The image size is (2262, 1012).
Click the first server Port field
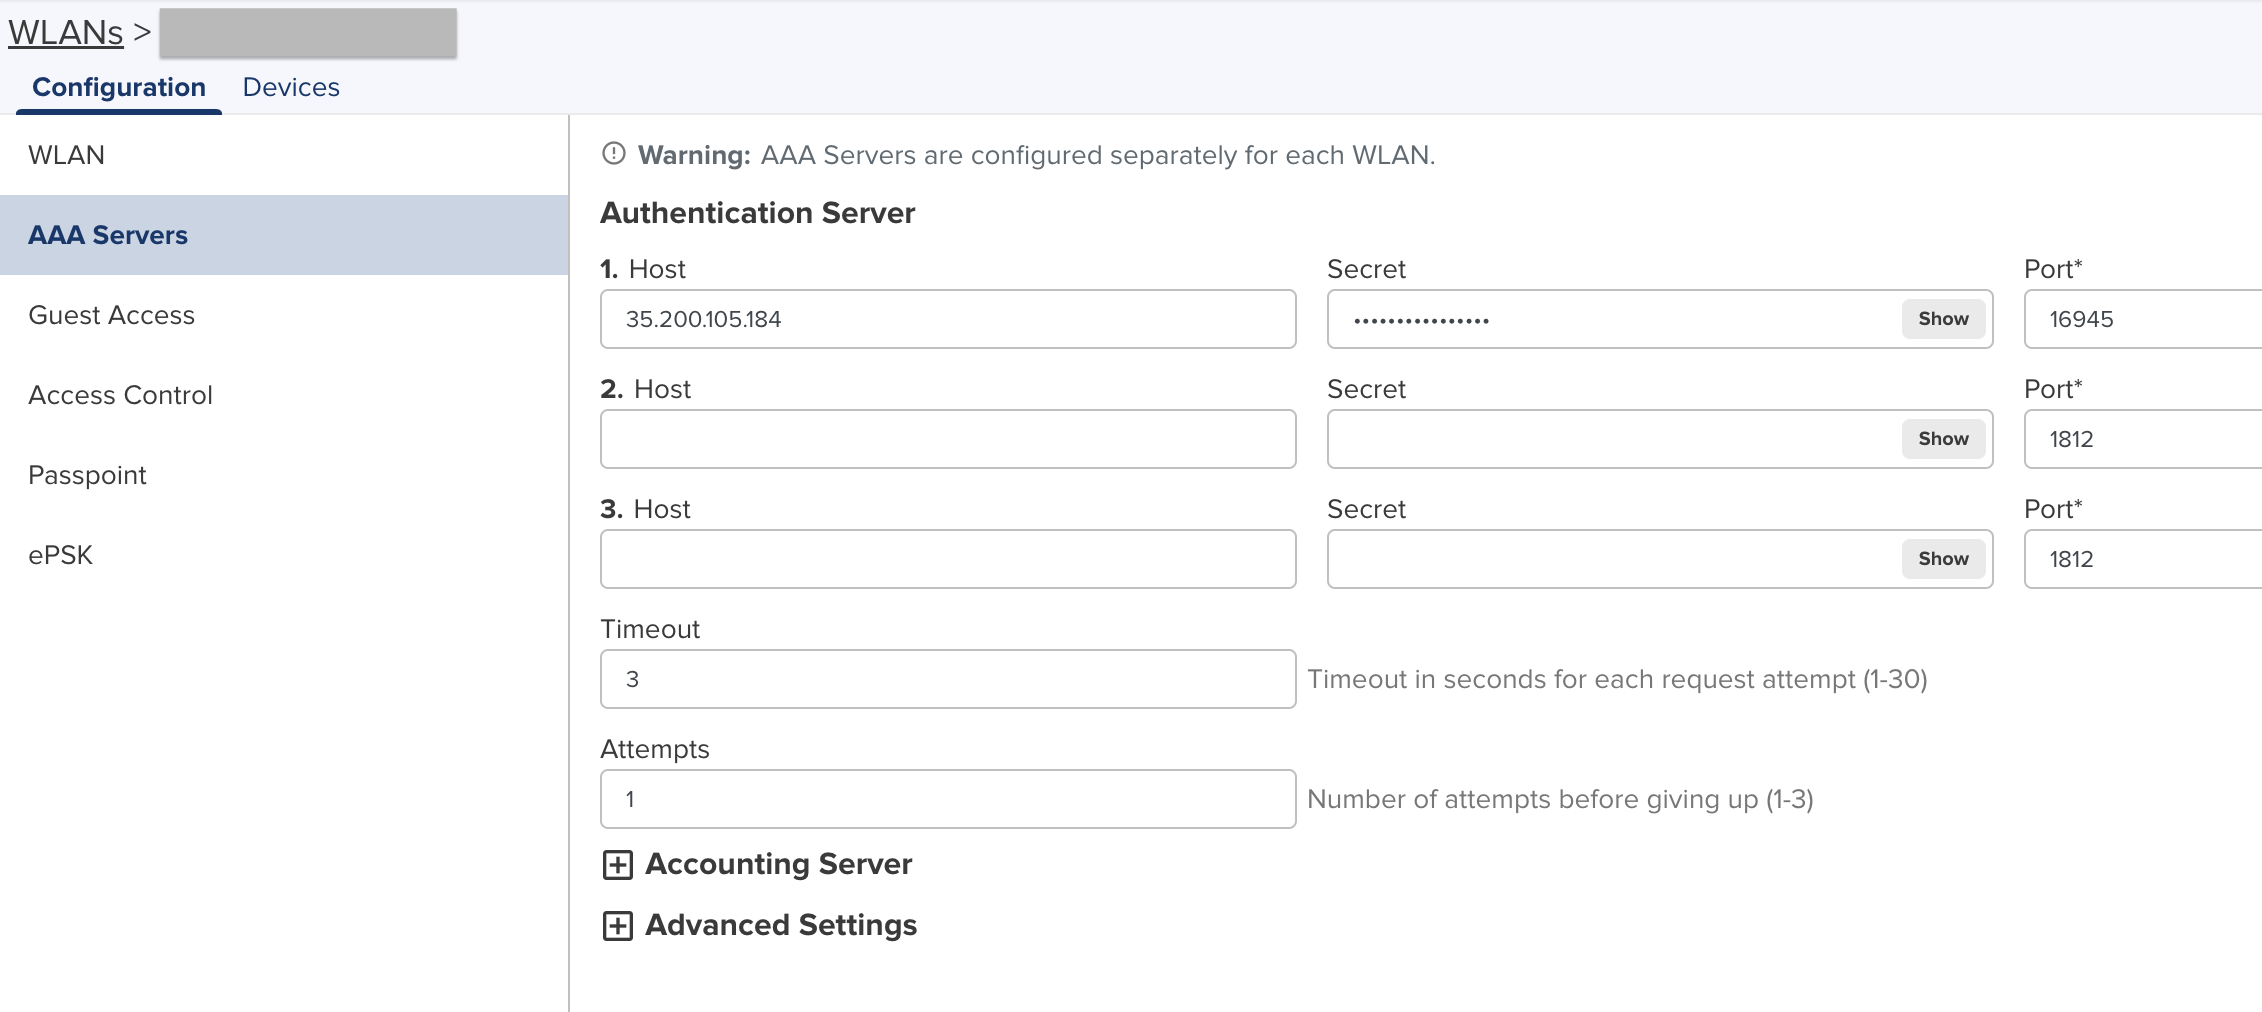pyautogui.click(x=2140, y=319)
